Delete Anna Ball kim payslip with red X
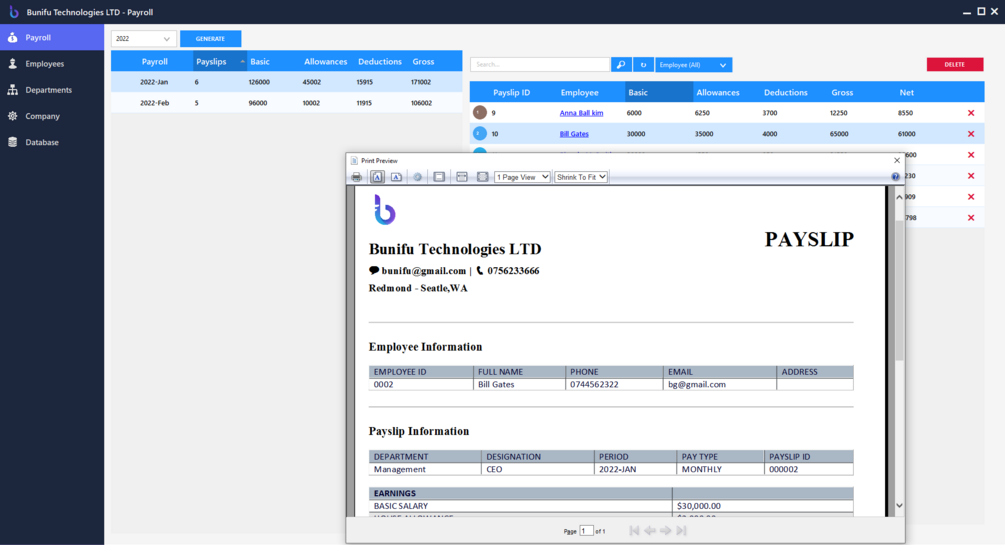Screen dimensions: 1005x545 click(971, 113)
